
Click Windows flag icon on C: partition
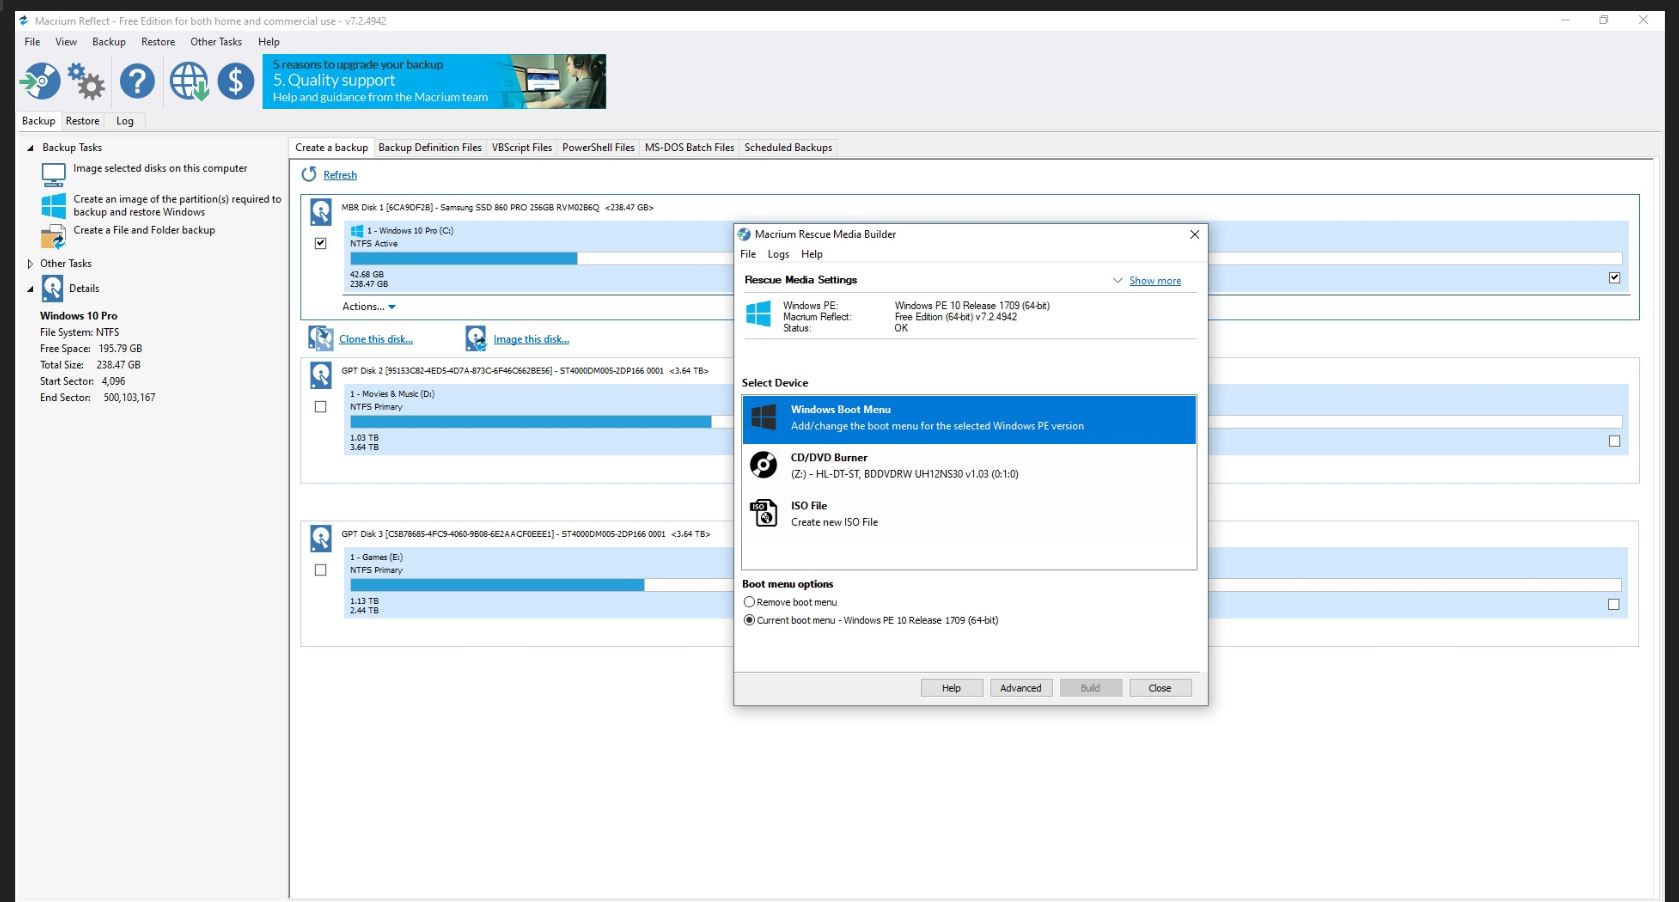pos(357,231)
